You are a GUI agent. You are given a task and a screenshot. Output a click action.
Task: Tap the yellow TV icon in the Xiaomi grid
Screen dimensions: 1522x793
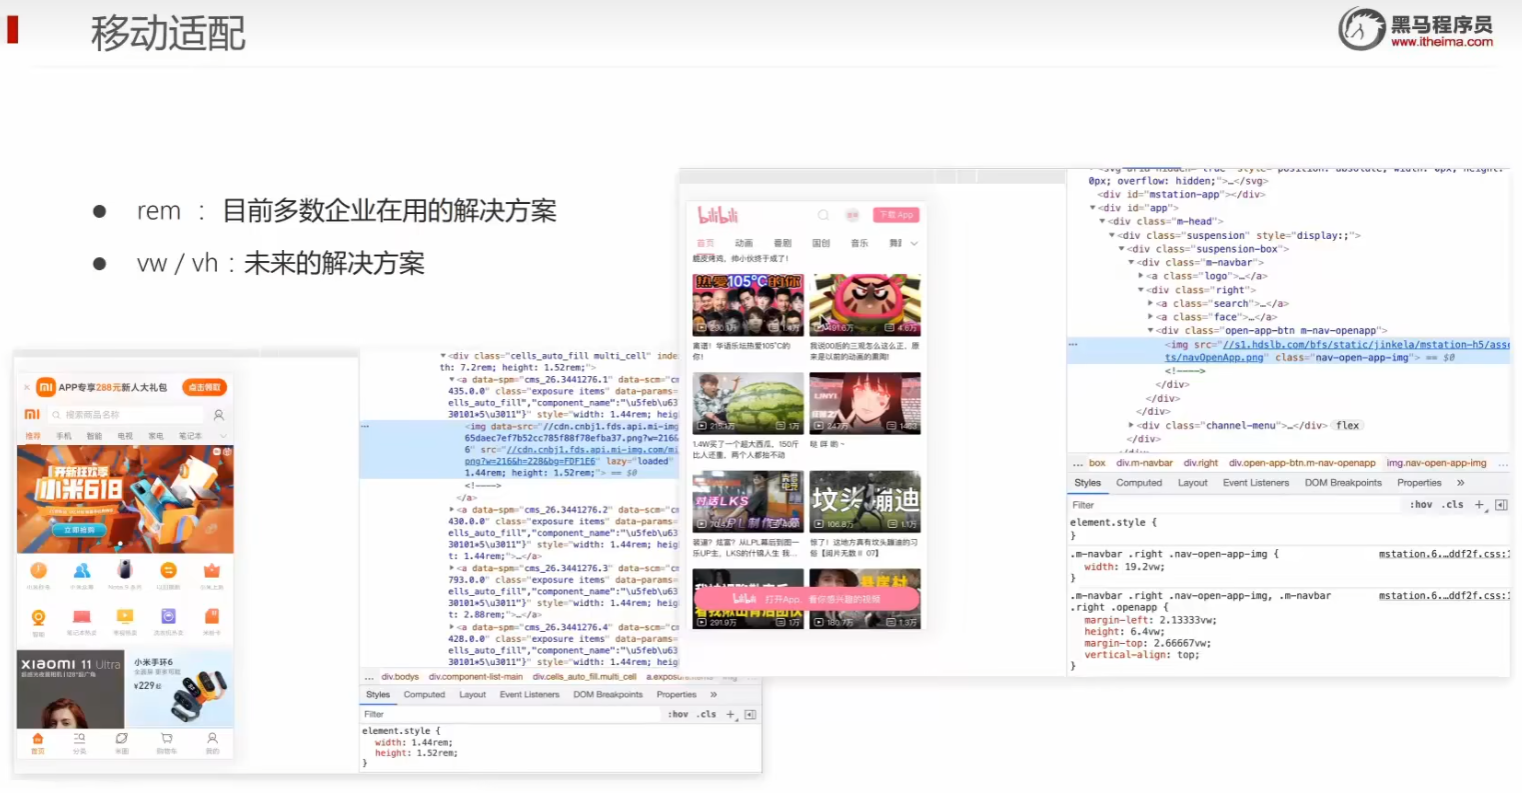click(x=125, y=616)
